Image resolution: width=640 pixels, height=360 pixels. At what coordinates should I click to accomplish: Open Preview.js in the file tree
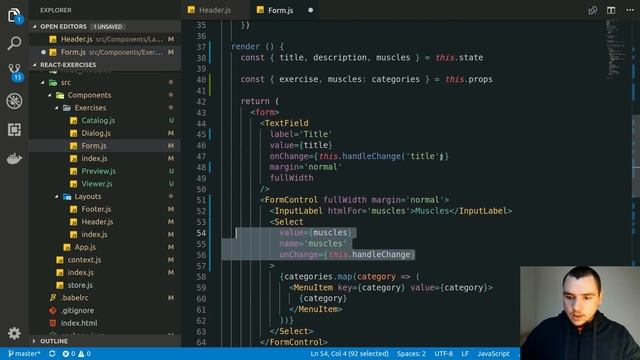click(98, 171)
